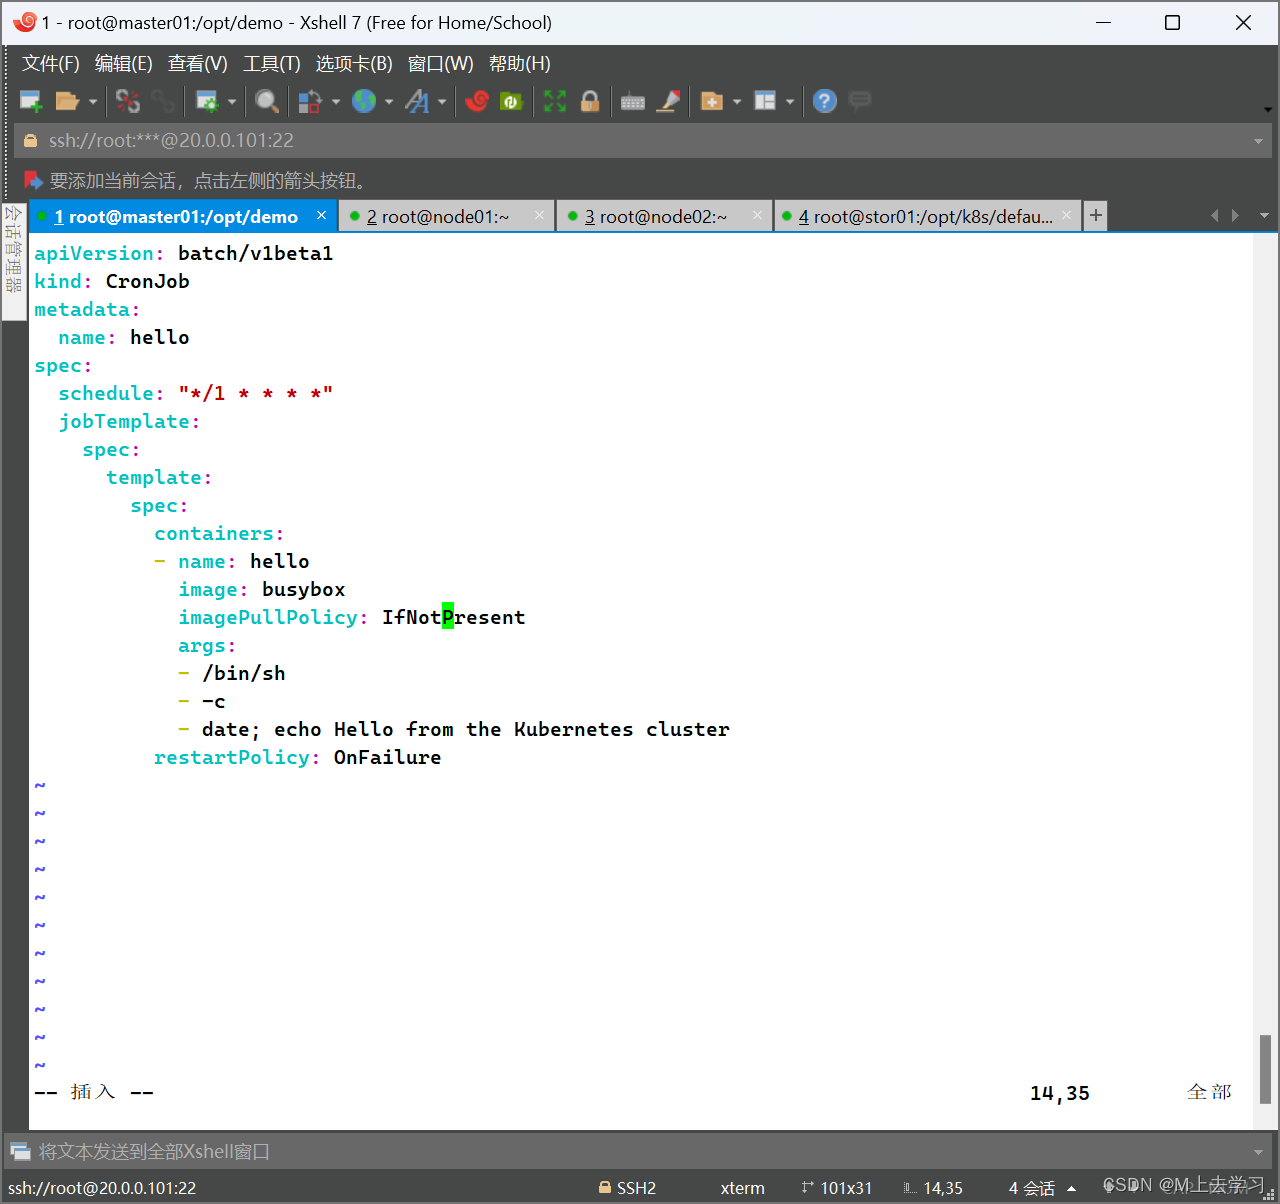Launch the green Xftp toolbar icon
The image size is (1280, 1204).
click(511, 101)
